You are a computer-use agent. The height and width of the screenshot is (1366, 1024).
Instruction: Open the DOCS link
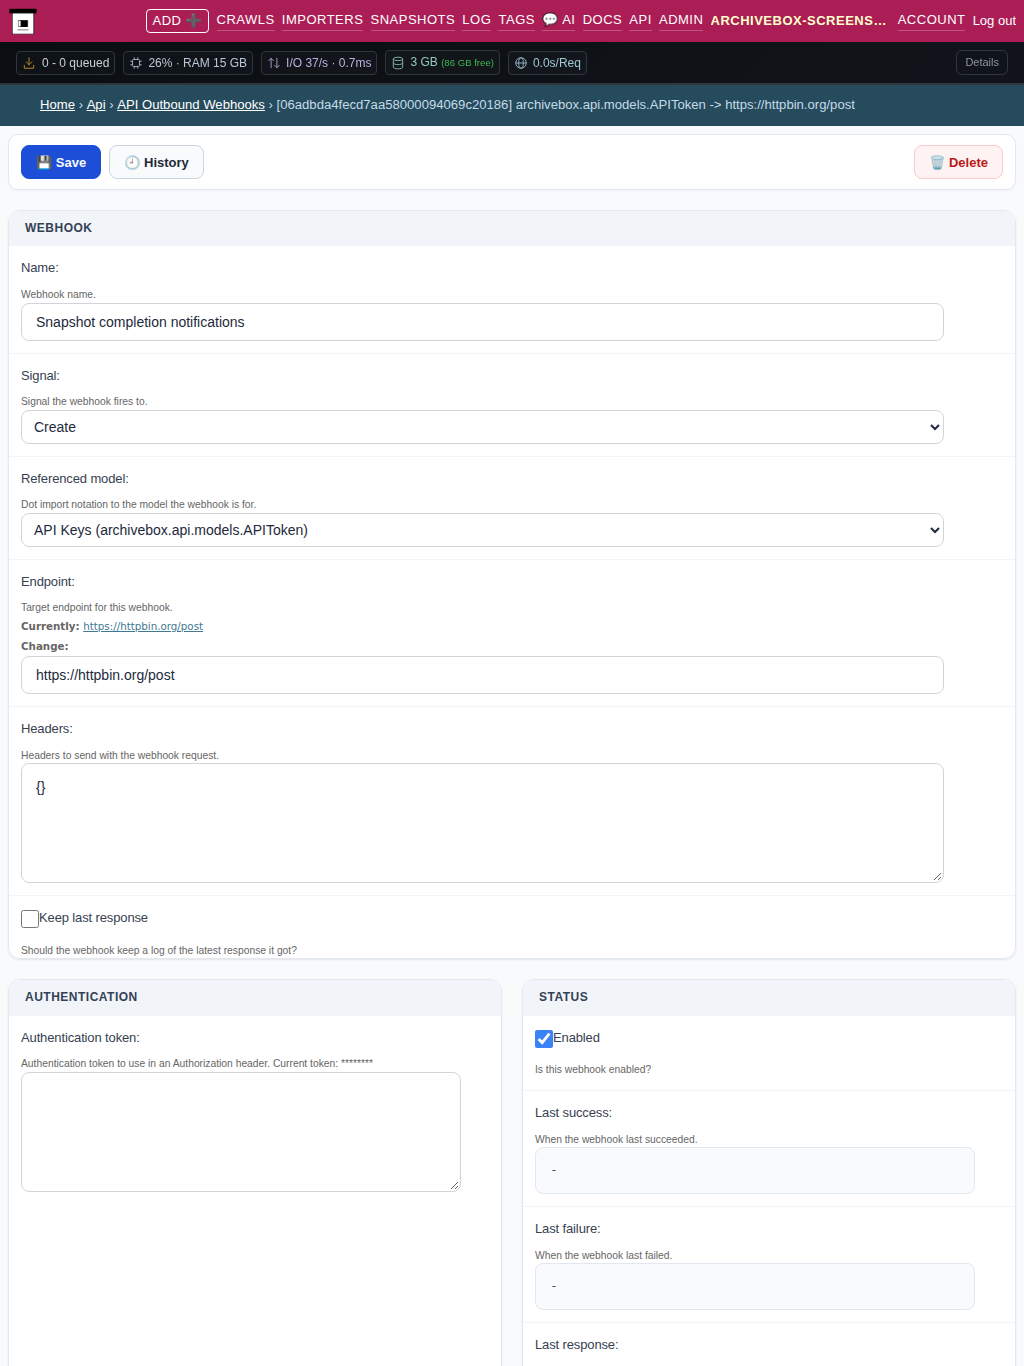(602, 20)
